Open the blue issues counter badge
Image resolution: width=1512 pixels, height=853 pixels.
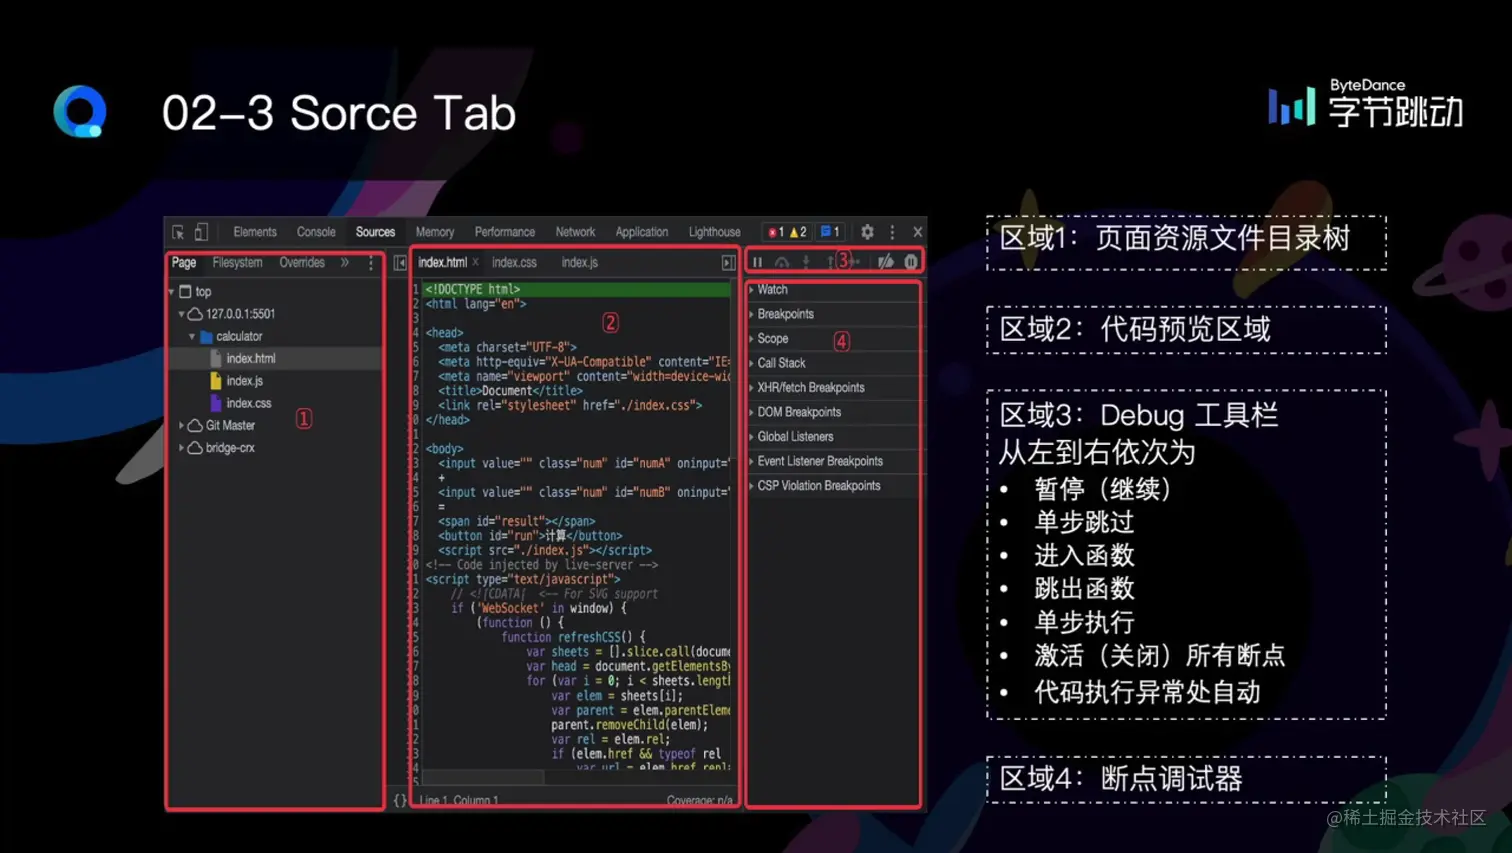pos(830,232)
